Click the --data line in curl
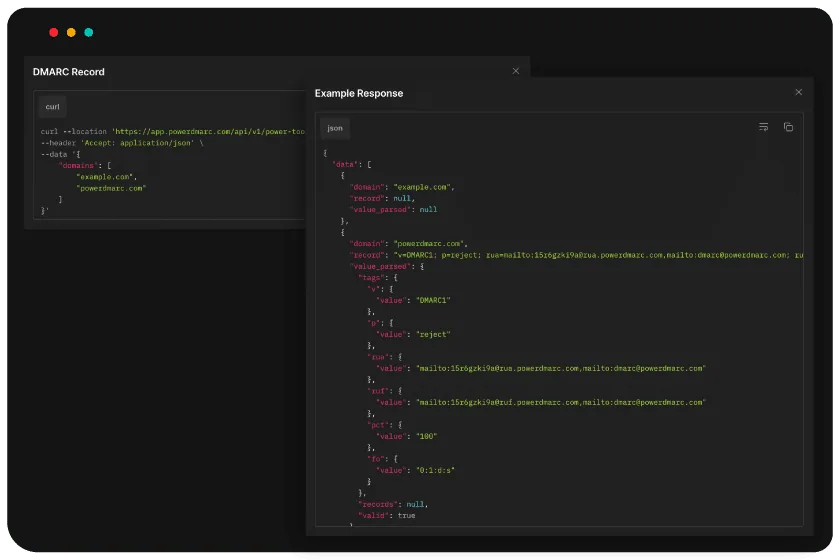 pos(61,154)
